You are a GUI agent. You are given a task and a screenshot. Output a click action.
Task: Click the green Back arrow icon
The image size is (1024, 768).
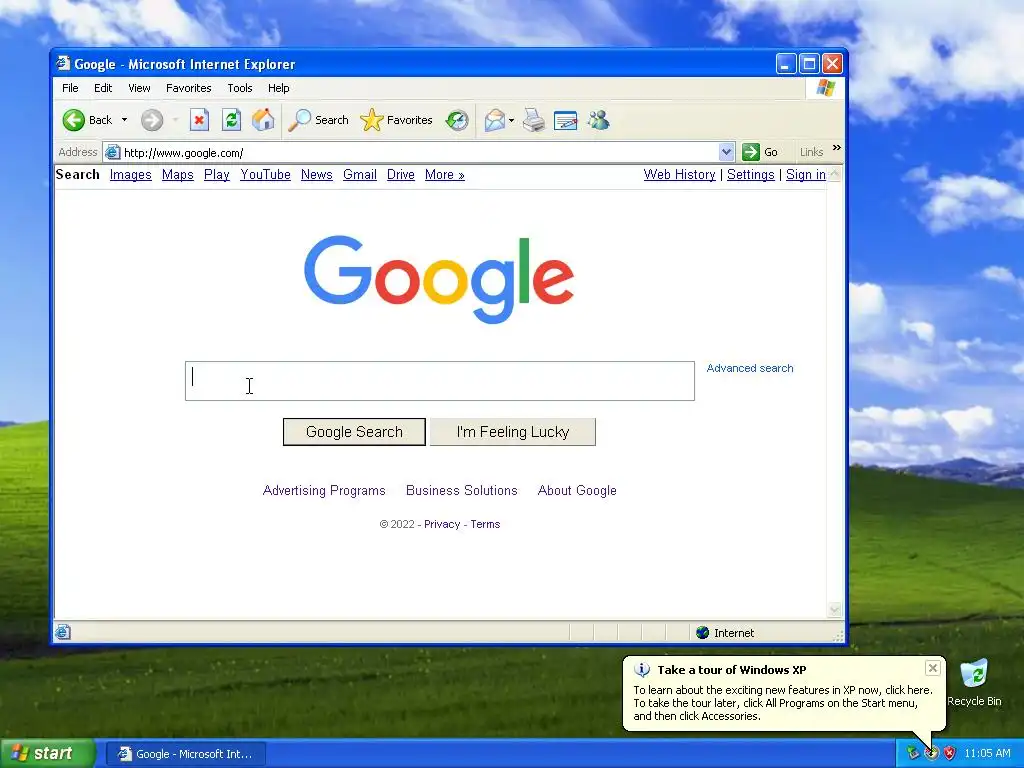(74, 120)
